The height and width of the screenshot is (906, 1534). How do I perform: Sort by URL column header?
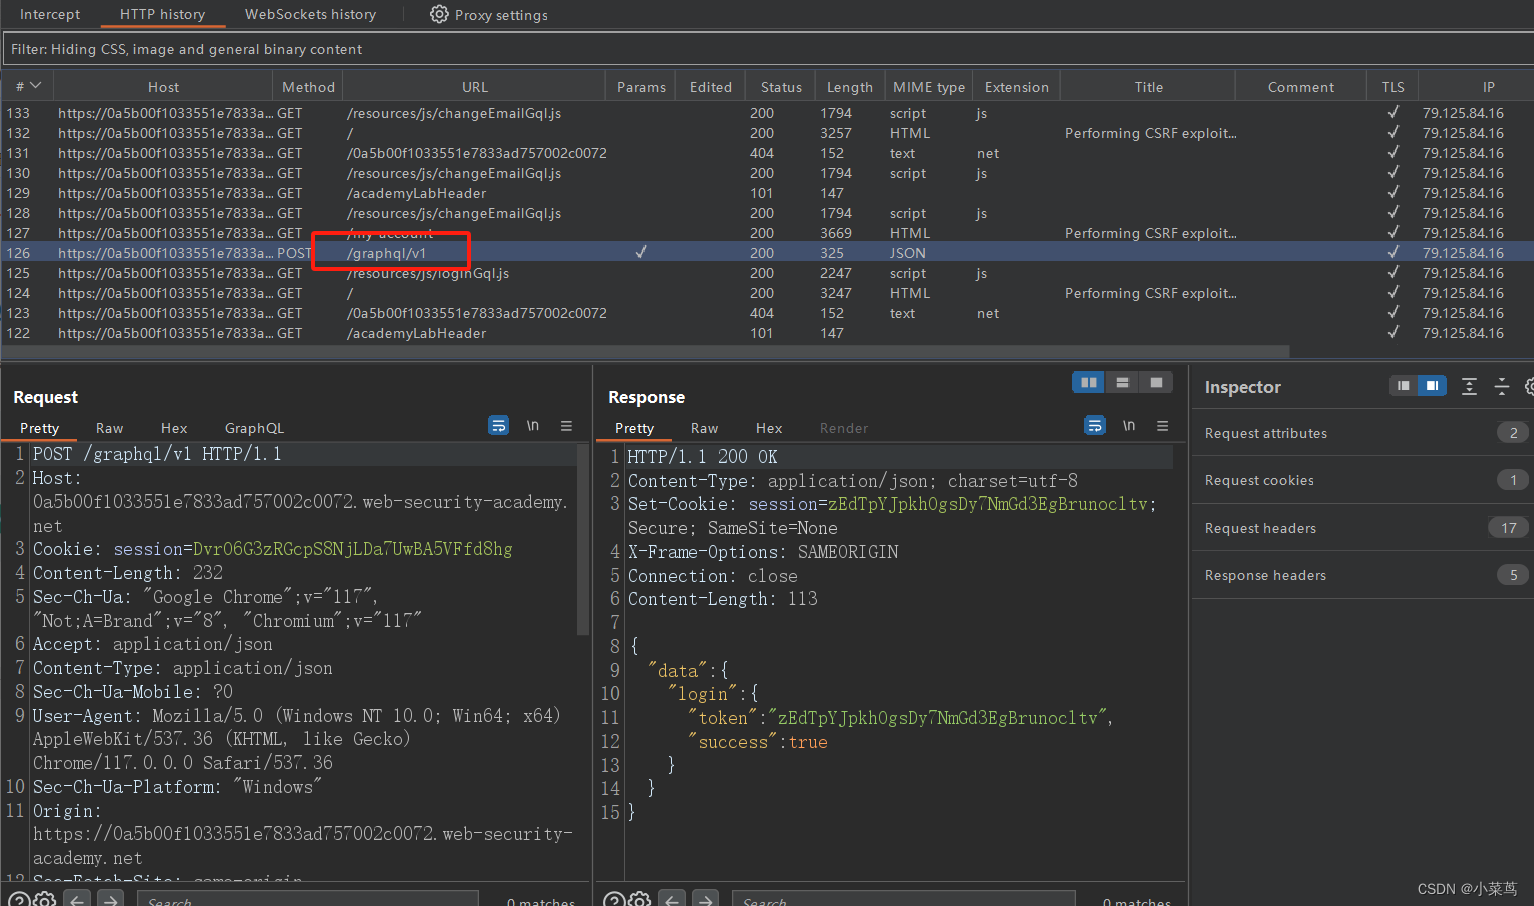(x=475, y=87)
